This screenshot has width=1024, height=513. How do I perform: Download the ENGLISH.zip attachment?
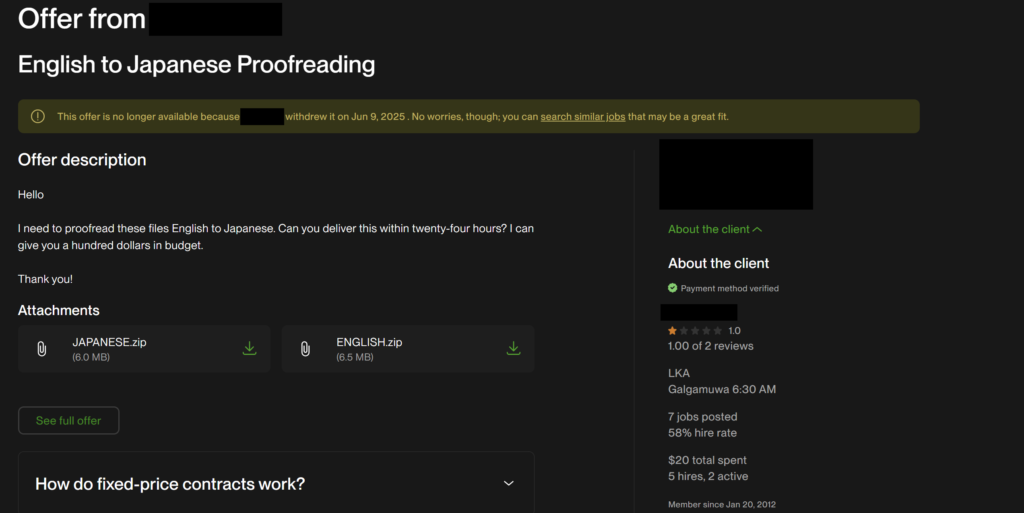(x=513, y=349)
